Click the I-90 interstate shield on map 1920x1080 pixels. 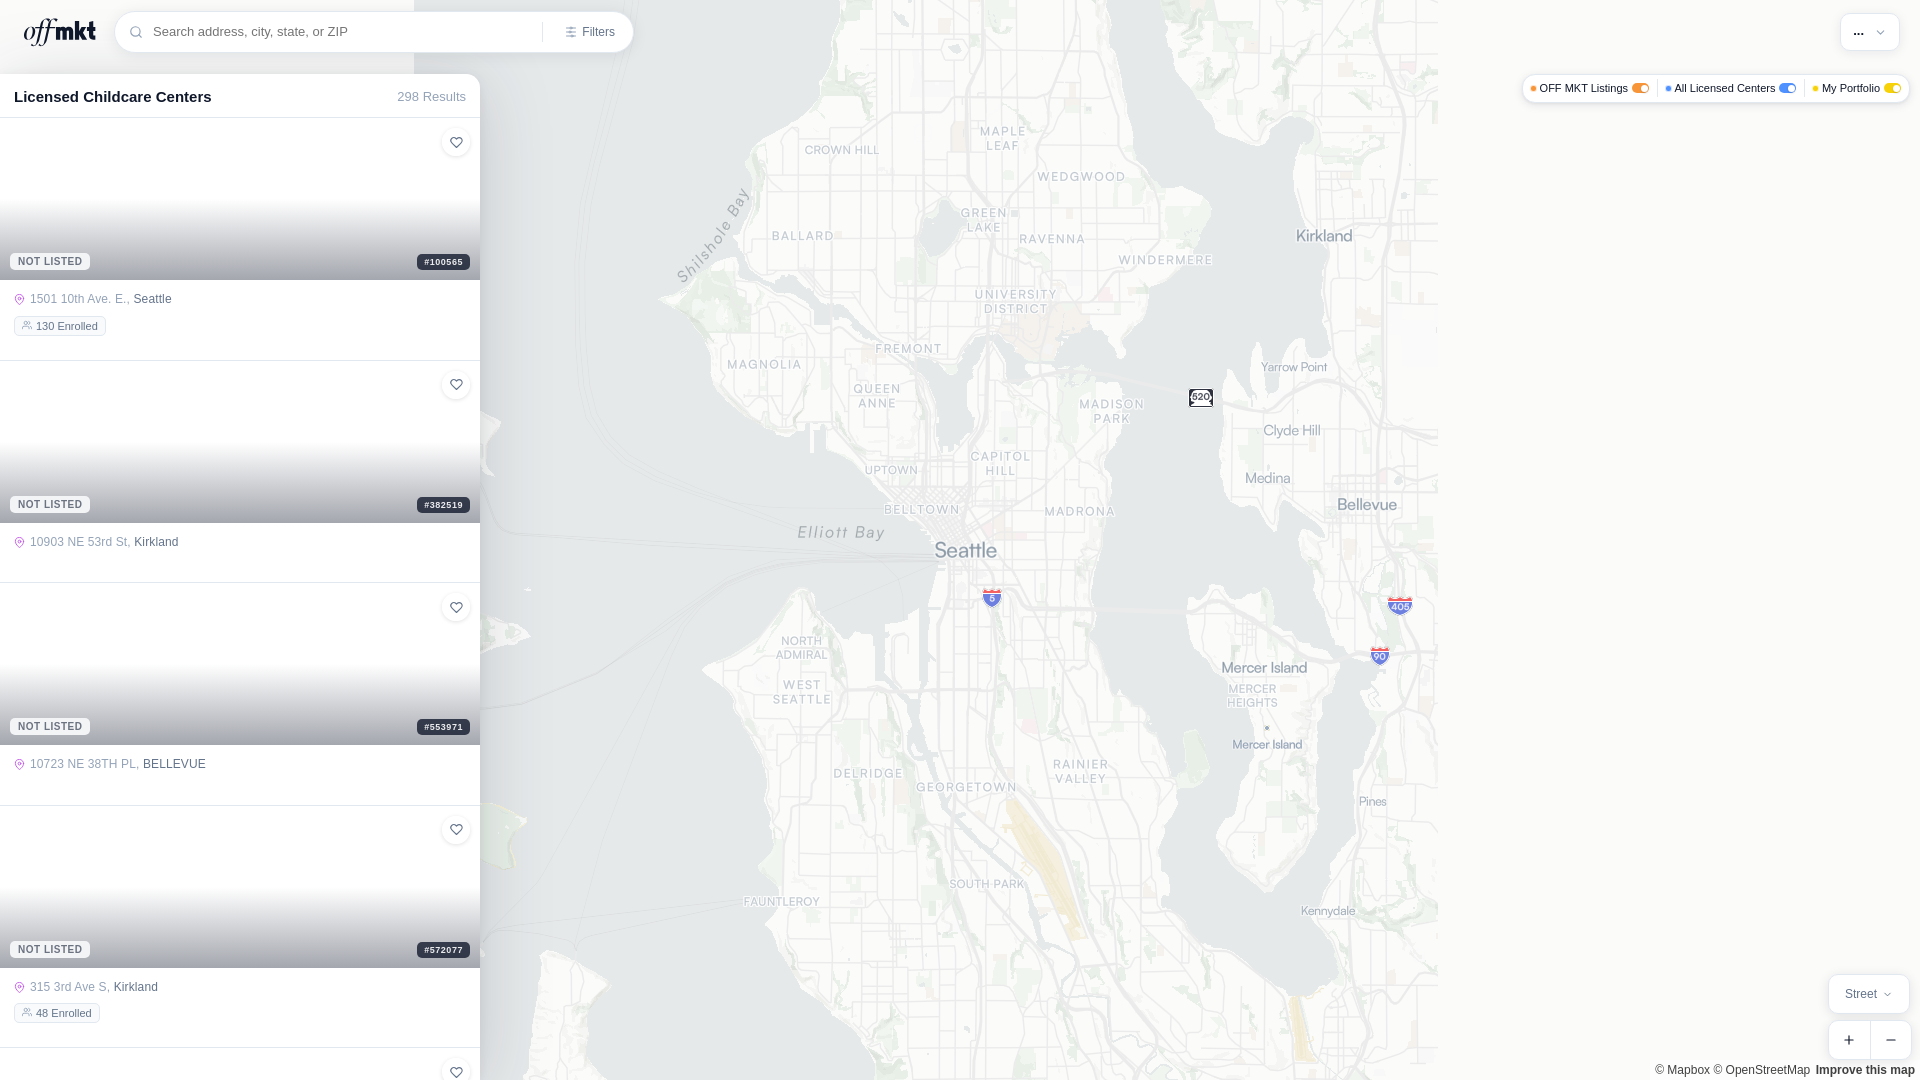pyautogui.click(x=1380, y=655)
